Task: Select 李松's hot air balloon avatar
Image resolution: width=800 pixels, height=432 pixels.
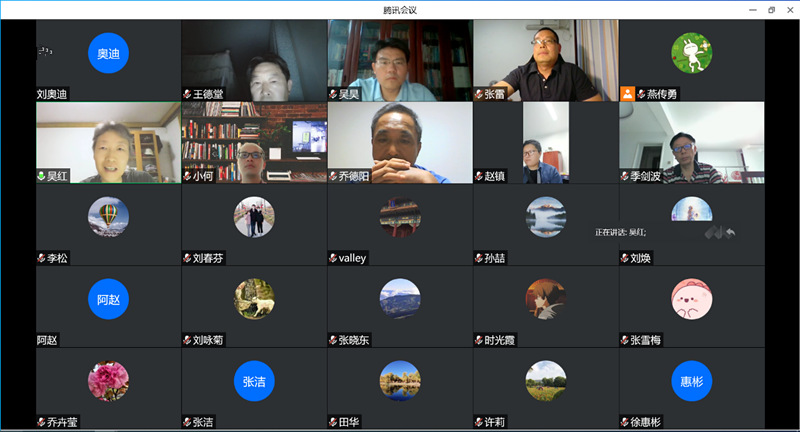Action: click(108, 216)
